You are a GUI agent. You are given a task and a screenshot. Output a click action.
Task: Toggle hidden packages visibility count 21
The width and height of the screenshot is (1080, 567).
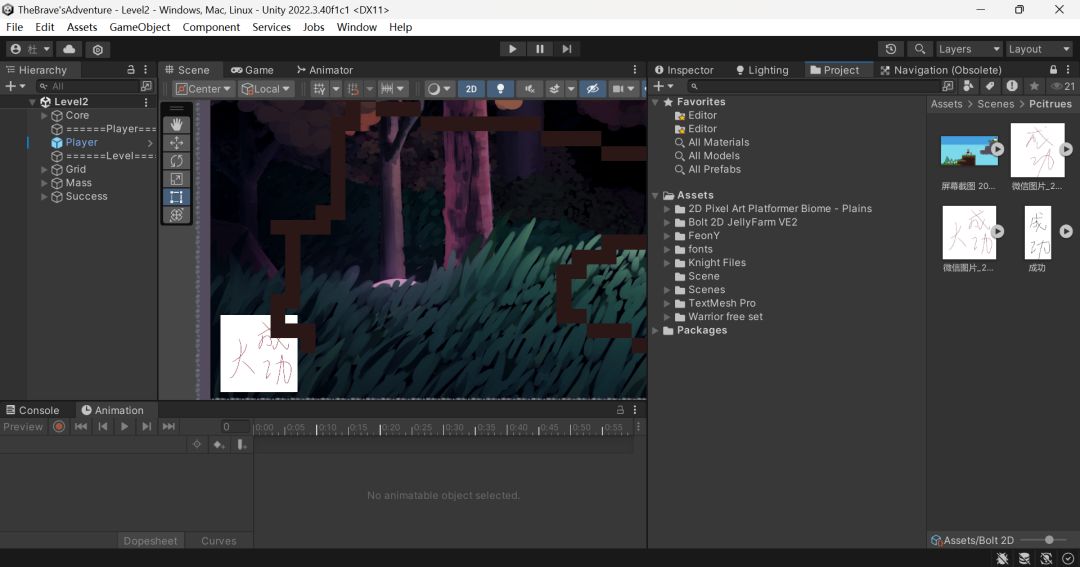click(x=1063, y=86)
